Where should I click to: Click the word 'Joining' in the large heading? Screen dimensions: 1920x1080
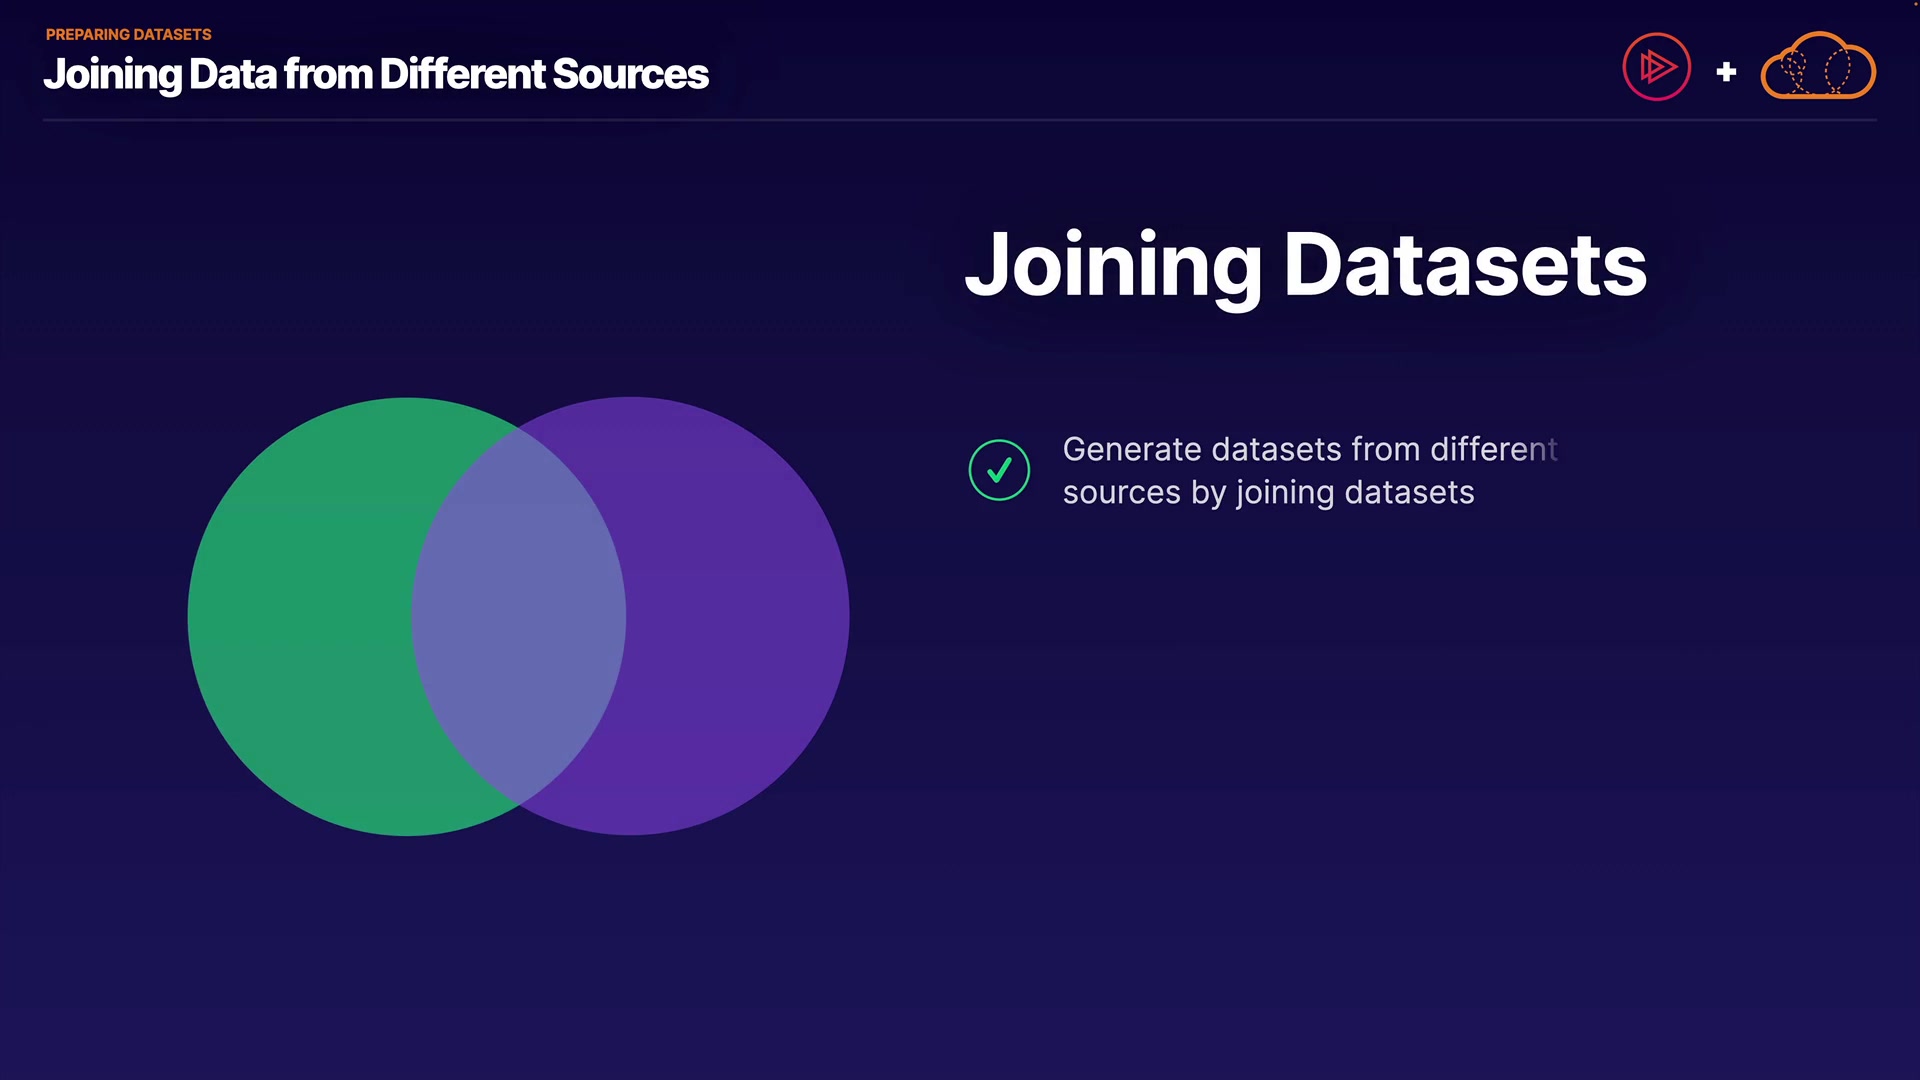(1113, 266)
